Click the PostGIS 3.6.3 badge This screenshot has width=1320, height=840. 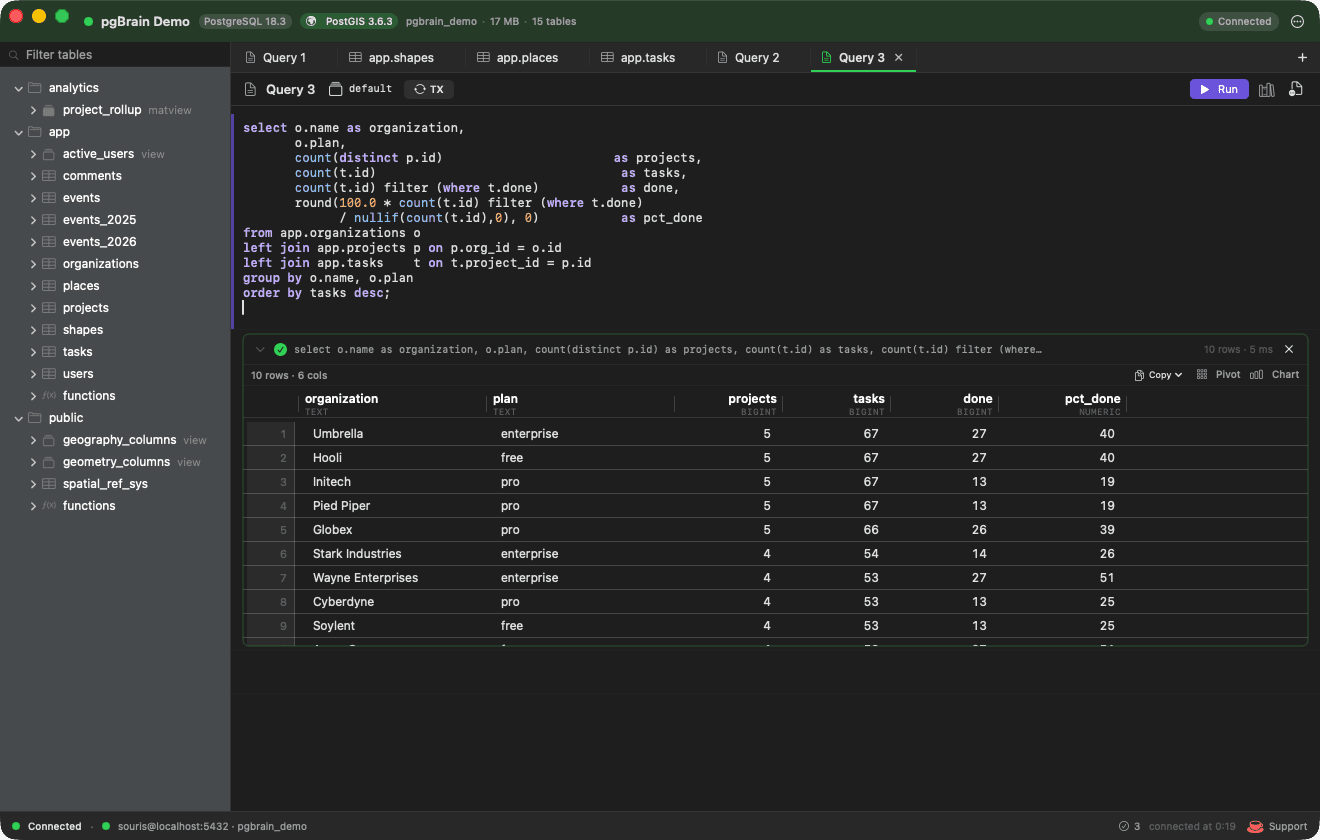(x=349, y=21)
